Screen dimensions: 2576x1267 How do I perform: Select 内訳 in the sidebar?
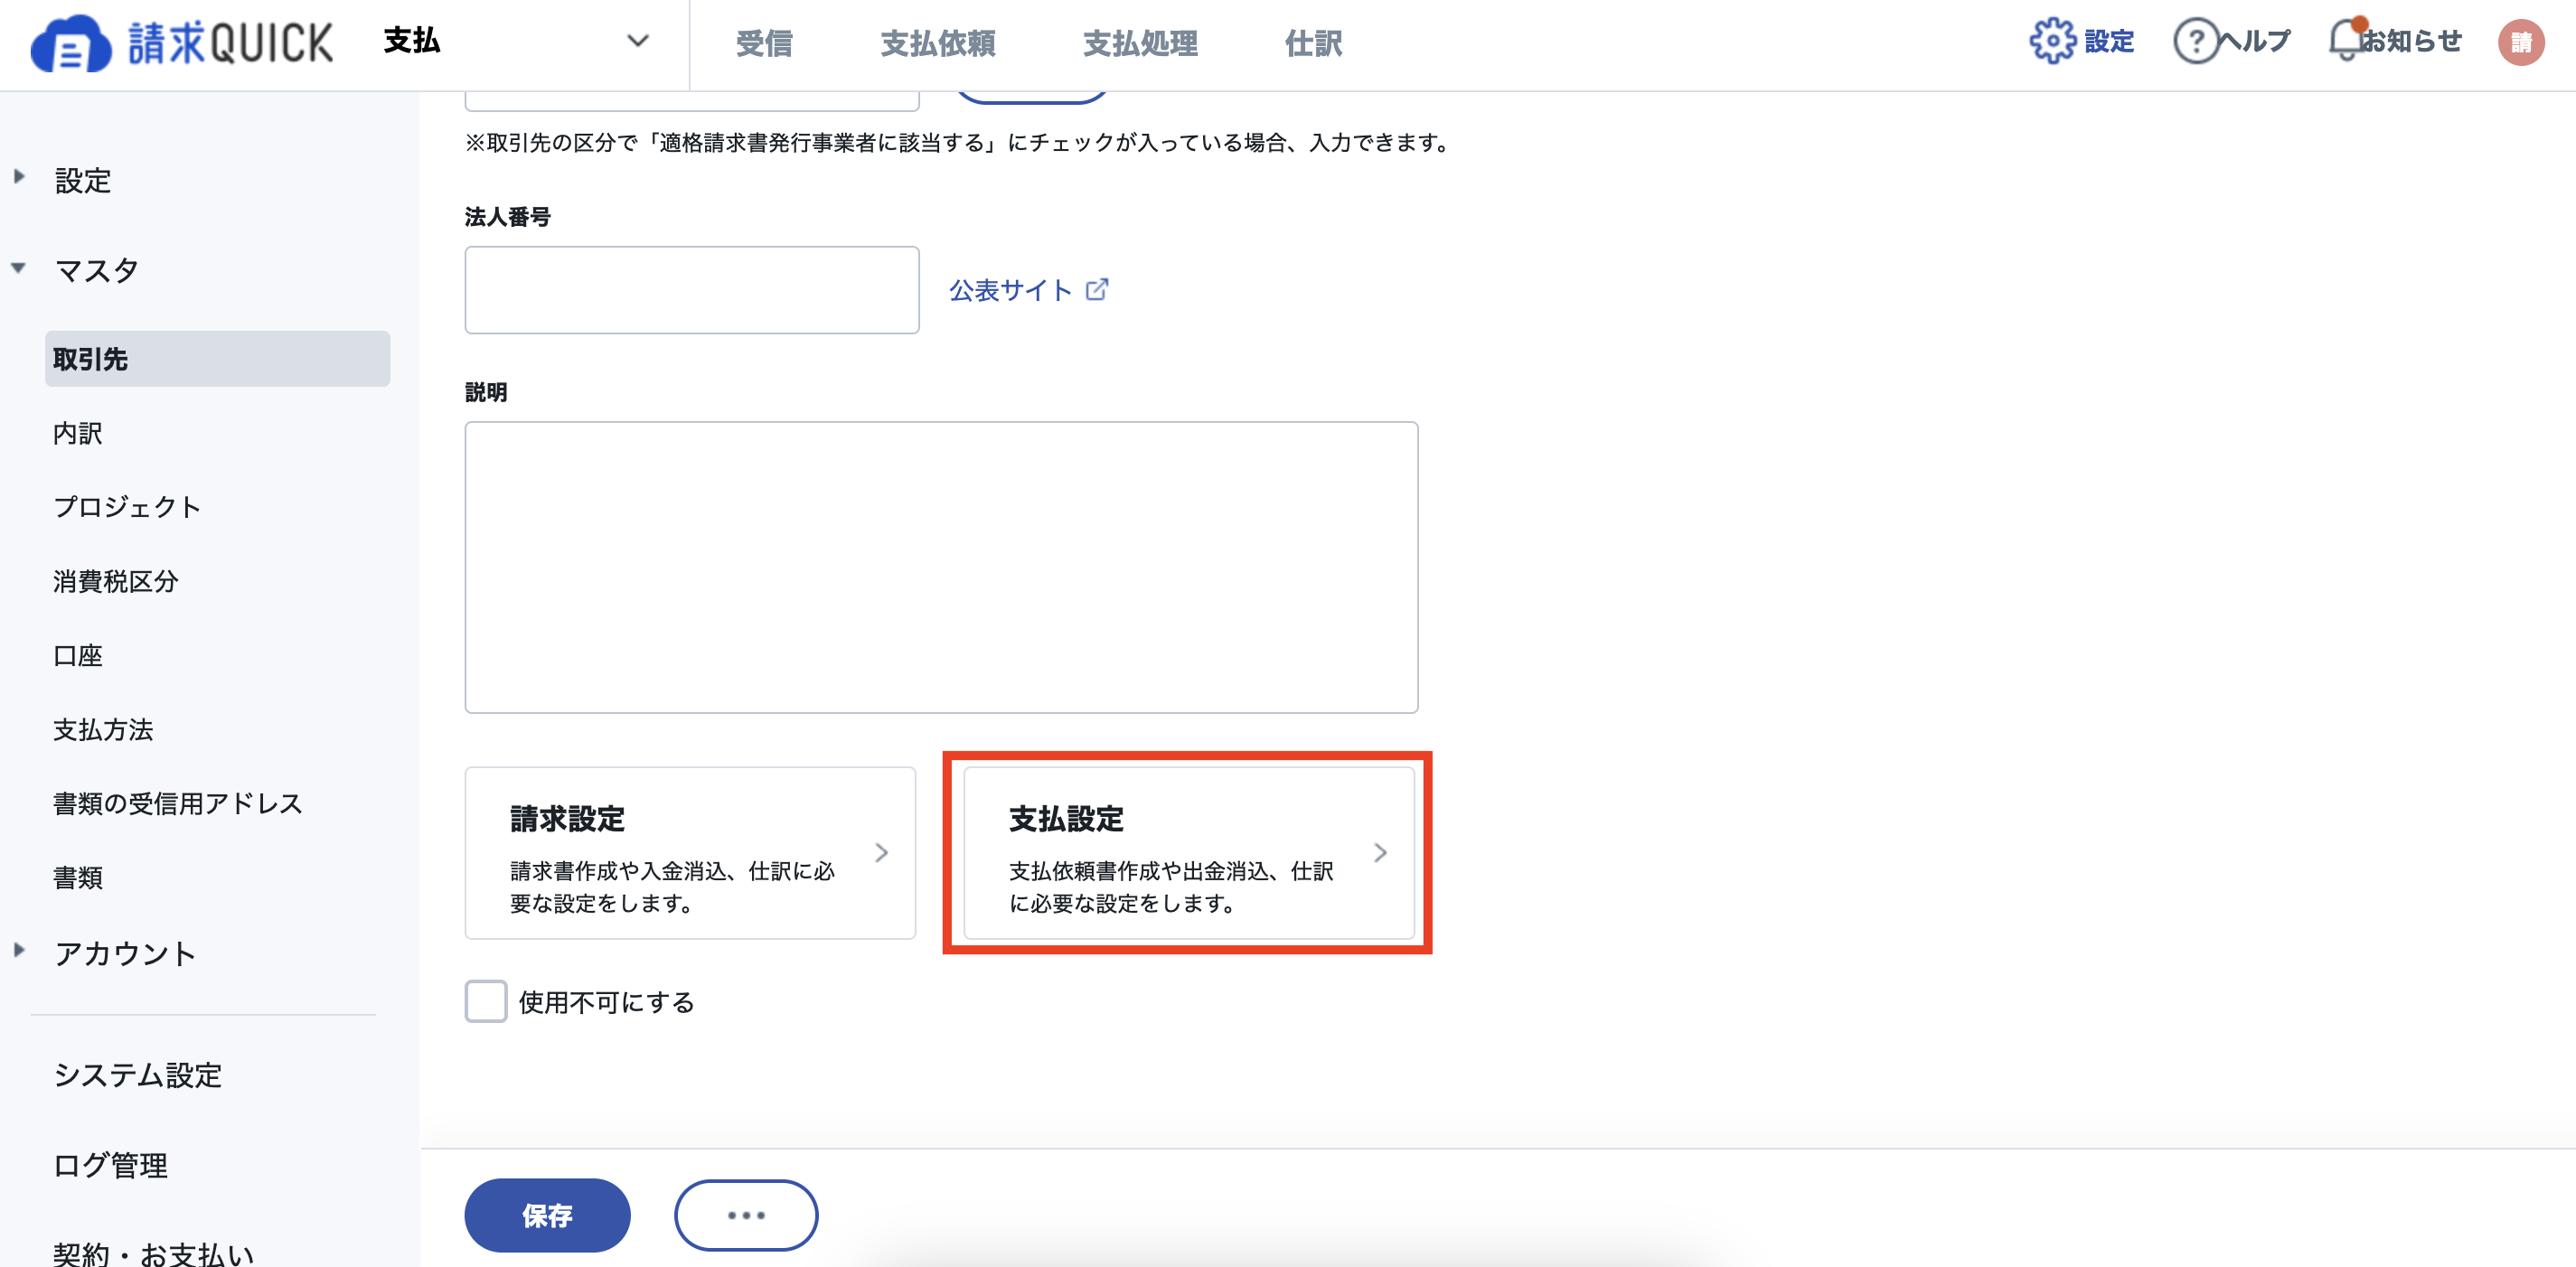pos(78,433)
